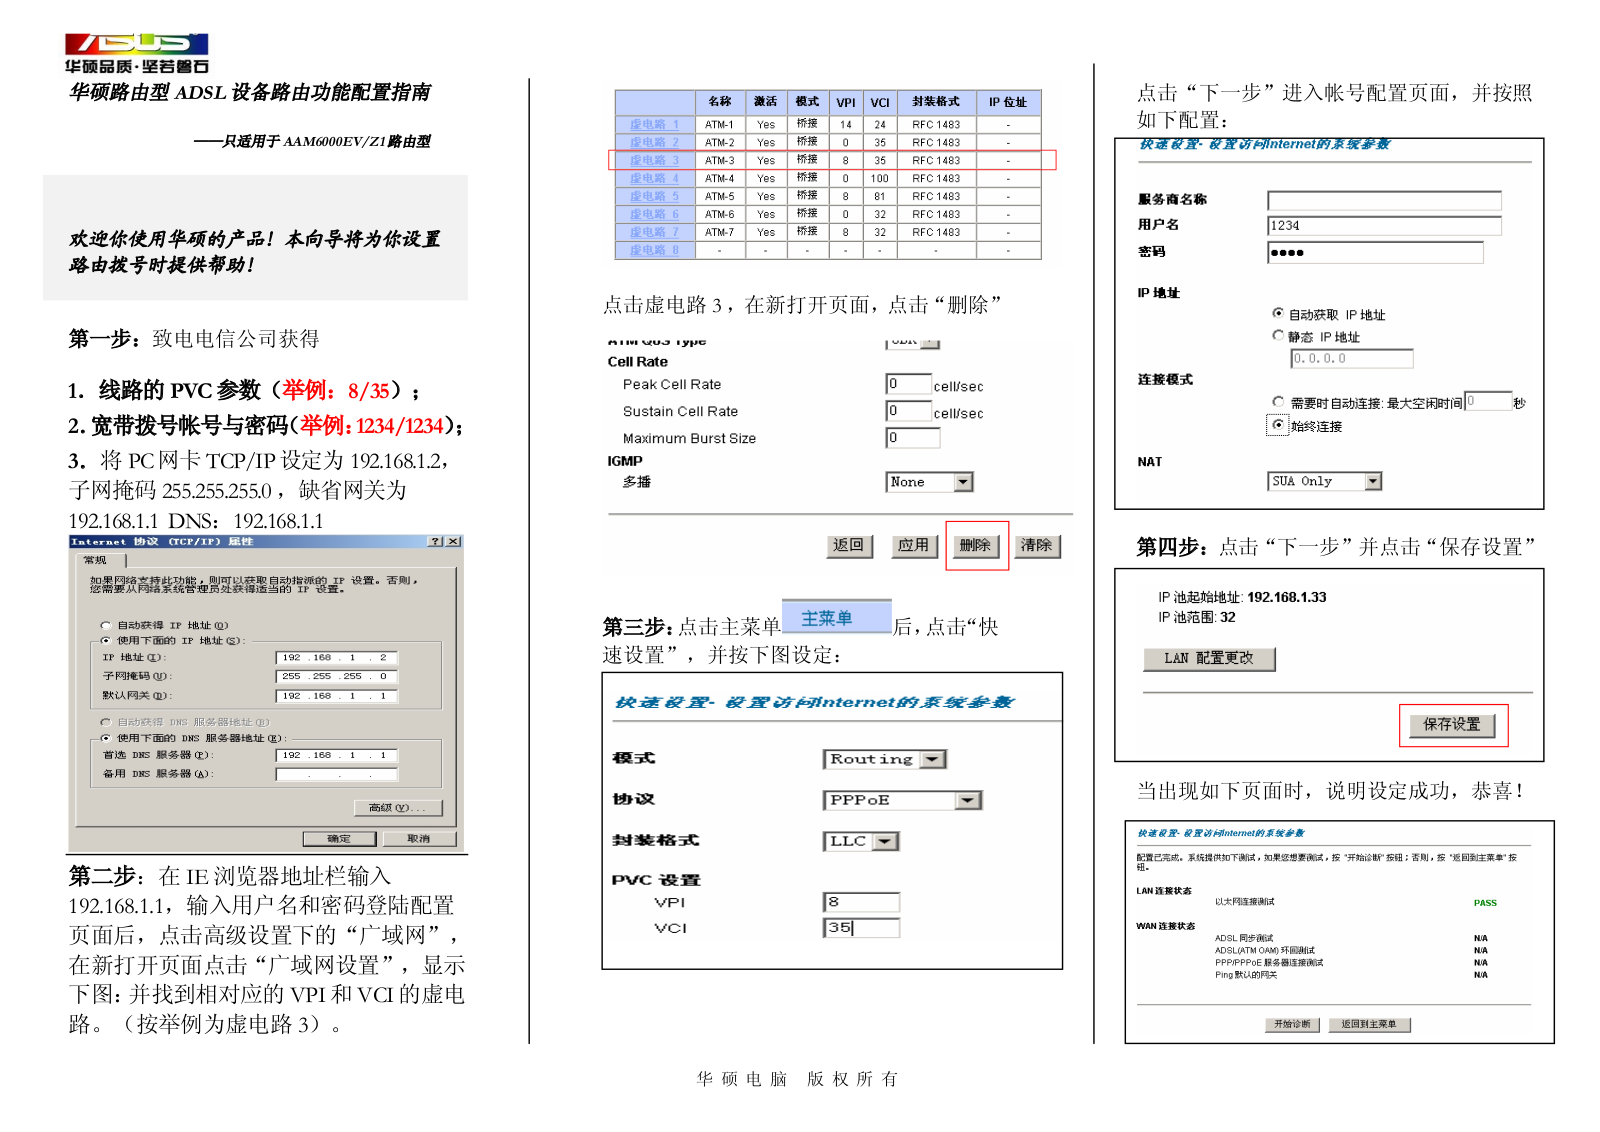Screen dimensions: 1600x1132
Task: Click the Maximum Burst Size field
Action: click(913, 438)
